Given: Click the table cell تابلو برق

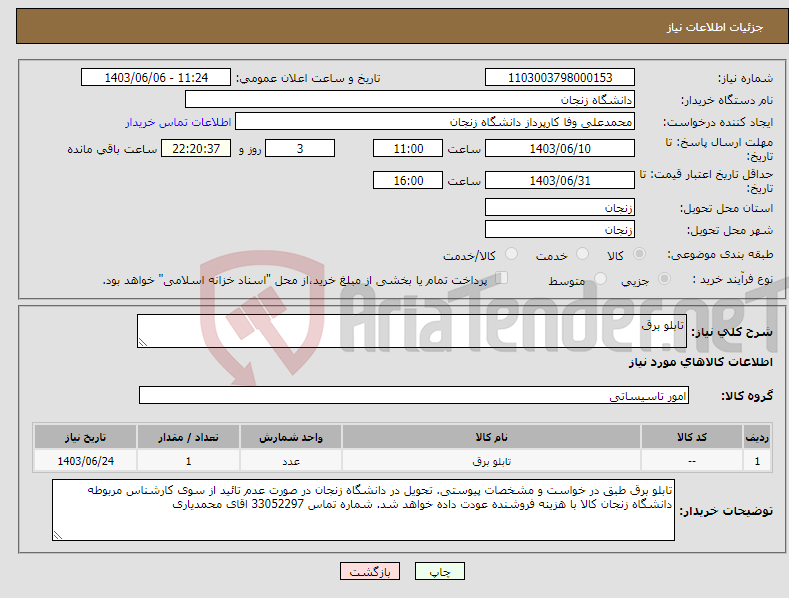Looking at the screenshot, I should [491, 461].
